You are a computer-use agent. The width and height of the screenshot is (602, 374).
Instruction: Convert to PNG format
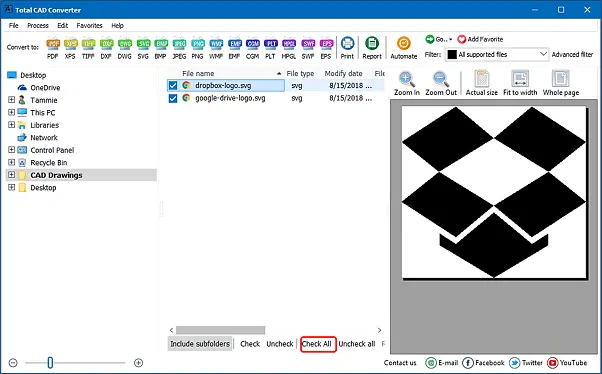click(x=198, y=48)
